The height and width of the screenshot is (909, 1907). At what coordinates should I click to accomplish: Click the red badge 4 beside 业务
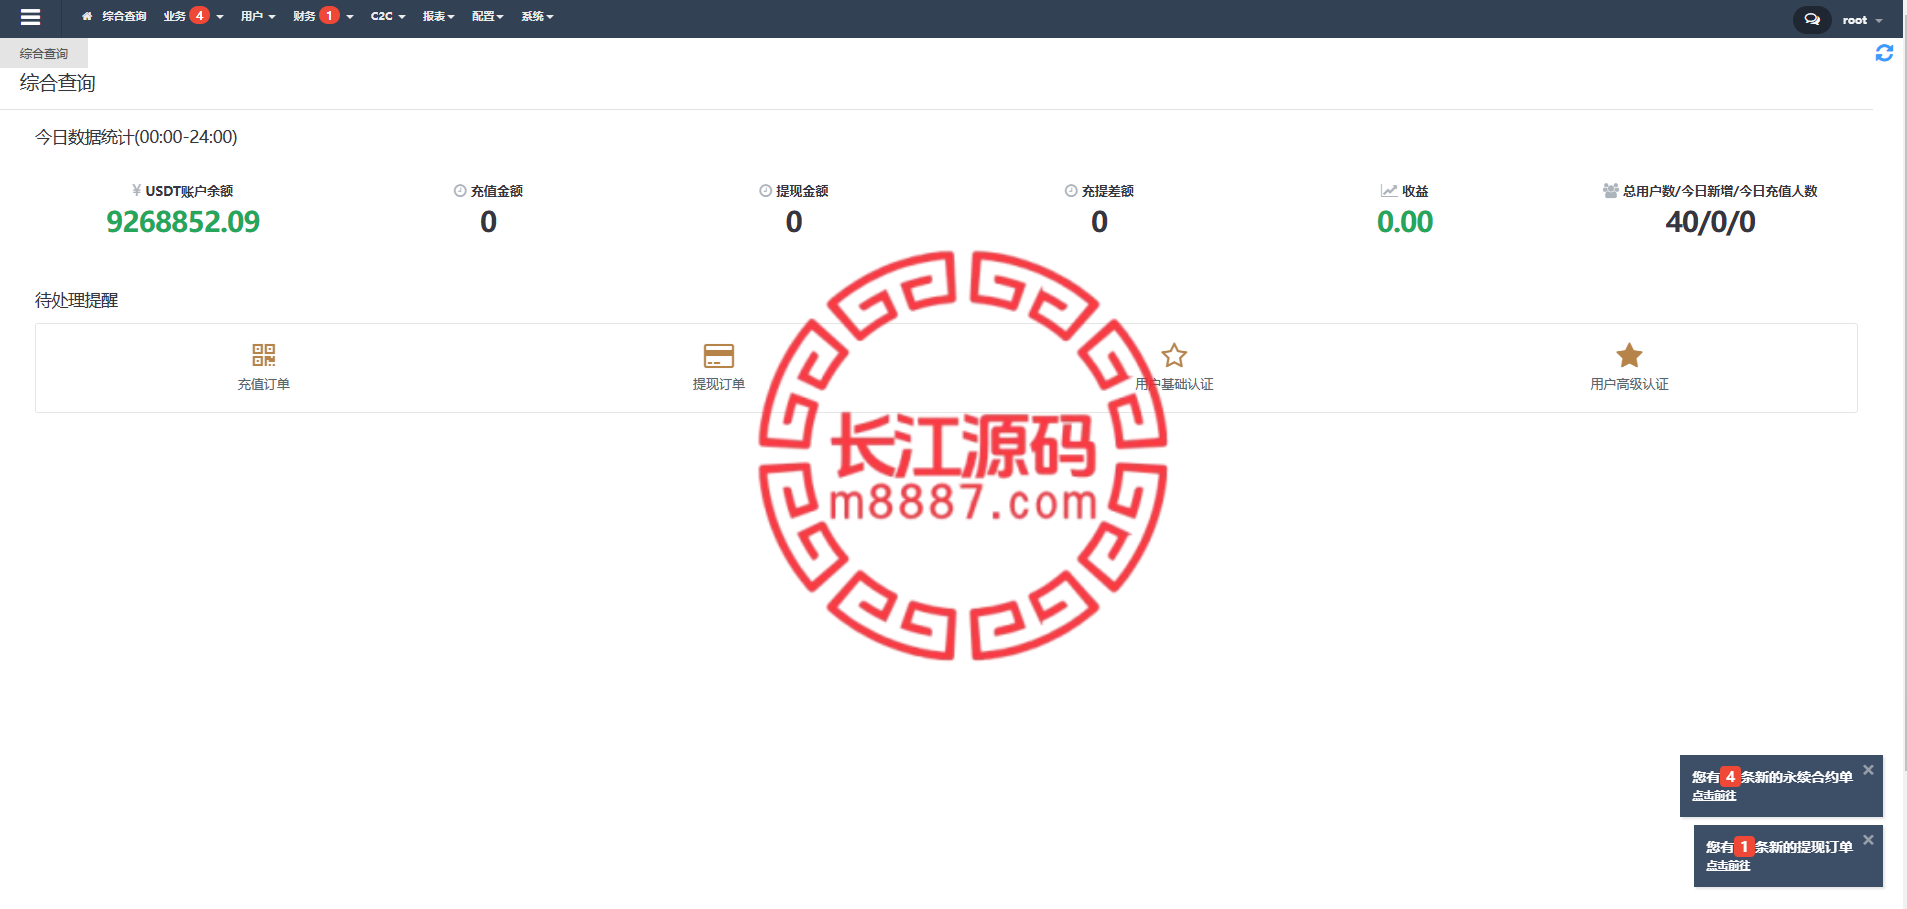pyautogui.click(x=200, y=15)
